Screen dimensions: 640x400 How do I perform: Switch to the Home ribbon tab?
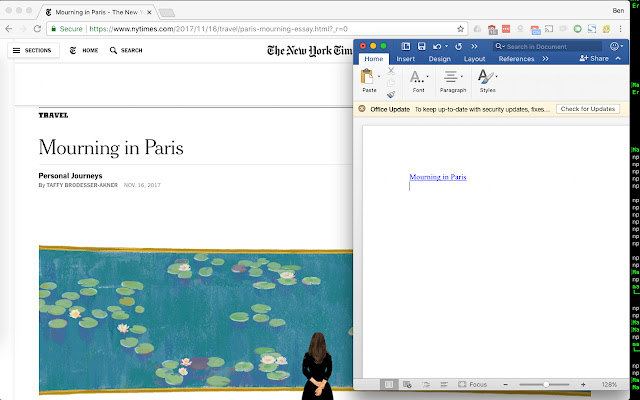373,59
